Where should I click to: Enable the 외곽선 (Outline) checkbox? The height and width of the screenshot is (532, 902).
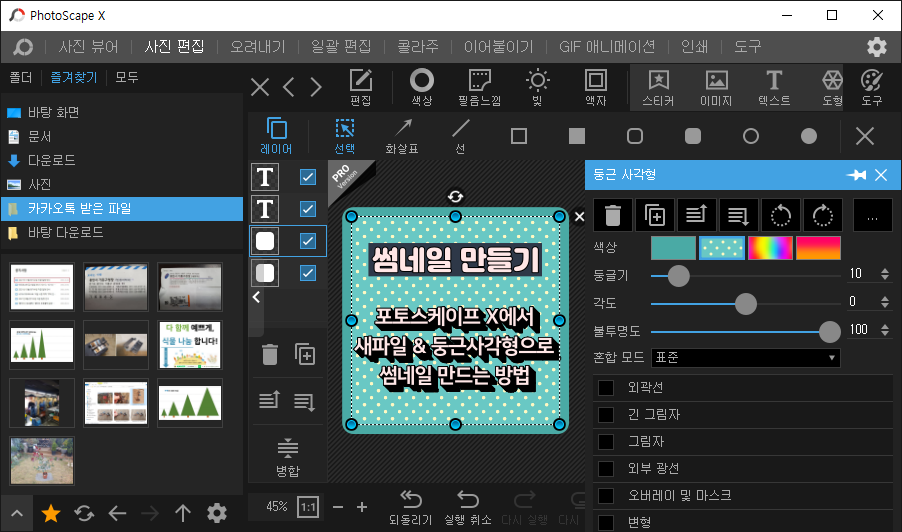606,388
